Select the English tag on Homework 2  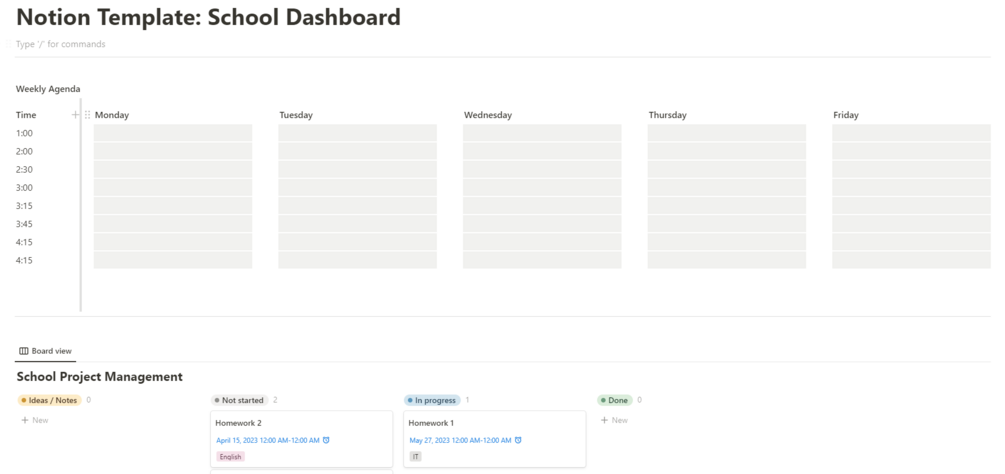coord(231,457)
